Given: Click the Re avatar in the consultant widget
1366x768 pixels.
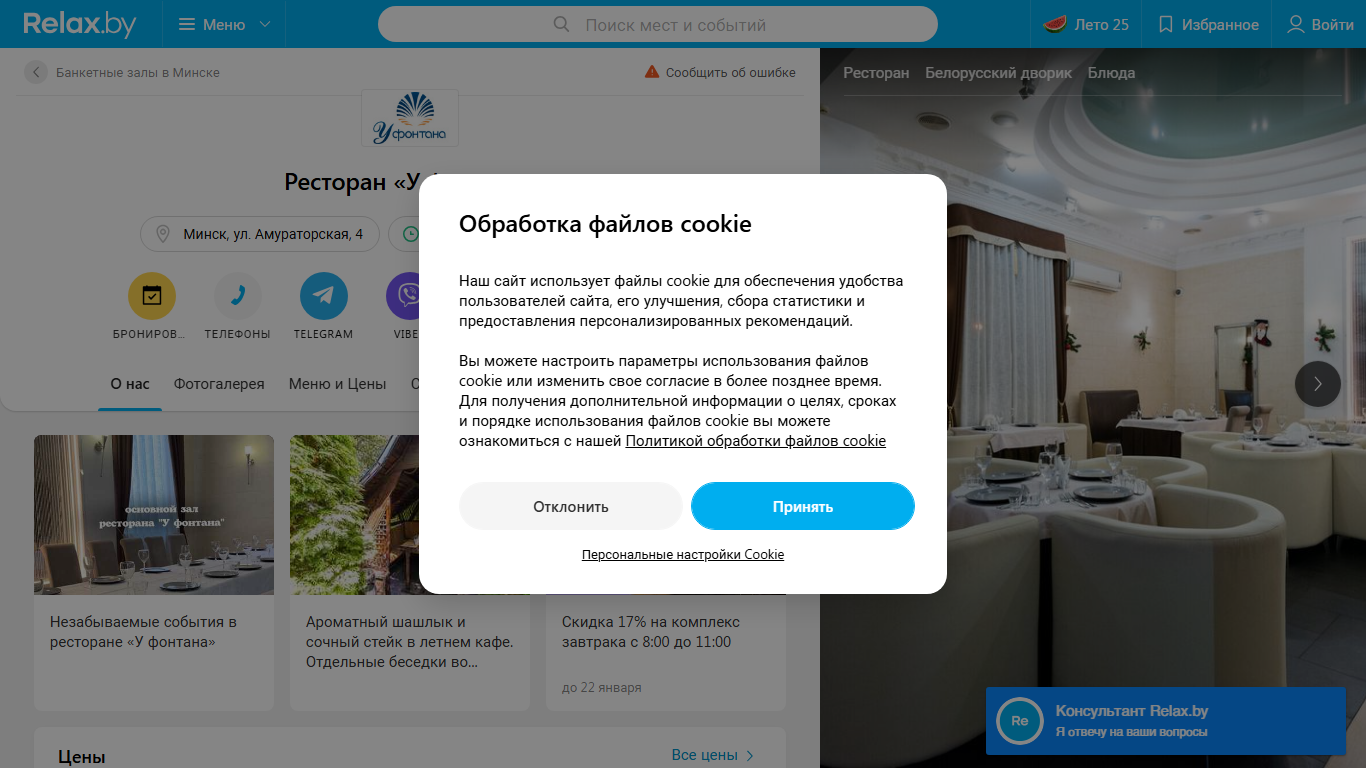Looking at the screenshot, I should [x=1020, y=721].
